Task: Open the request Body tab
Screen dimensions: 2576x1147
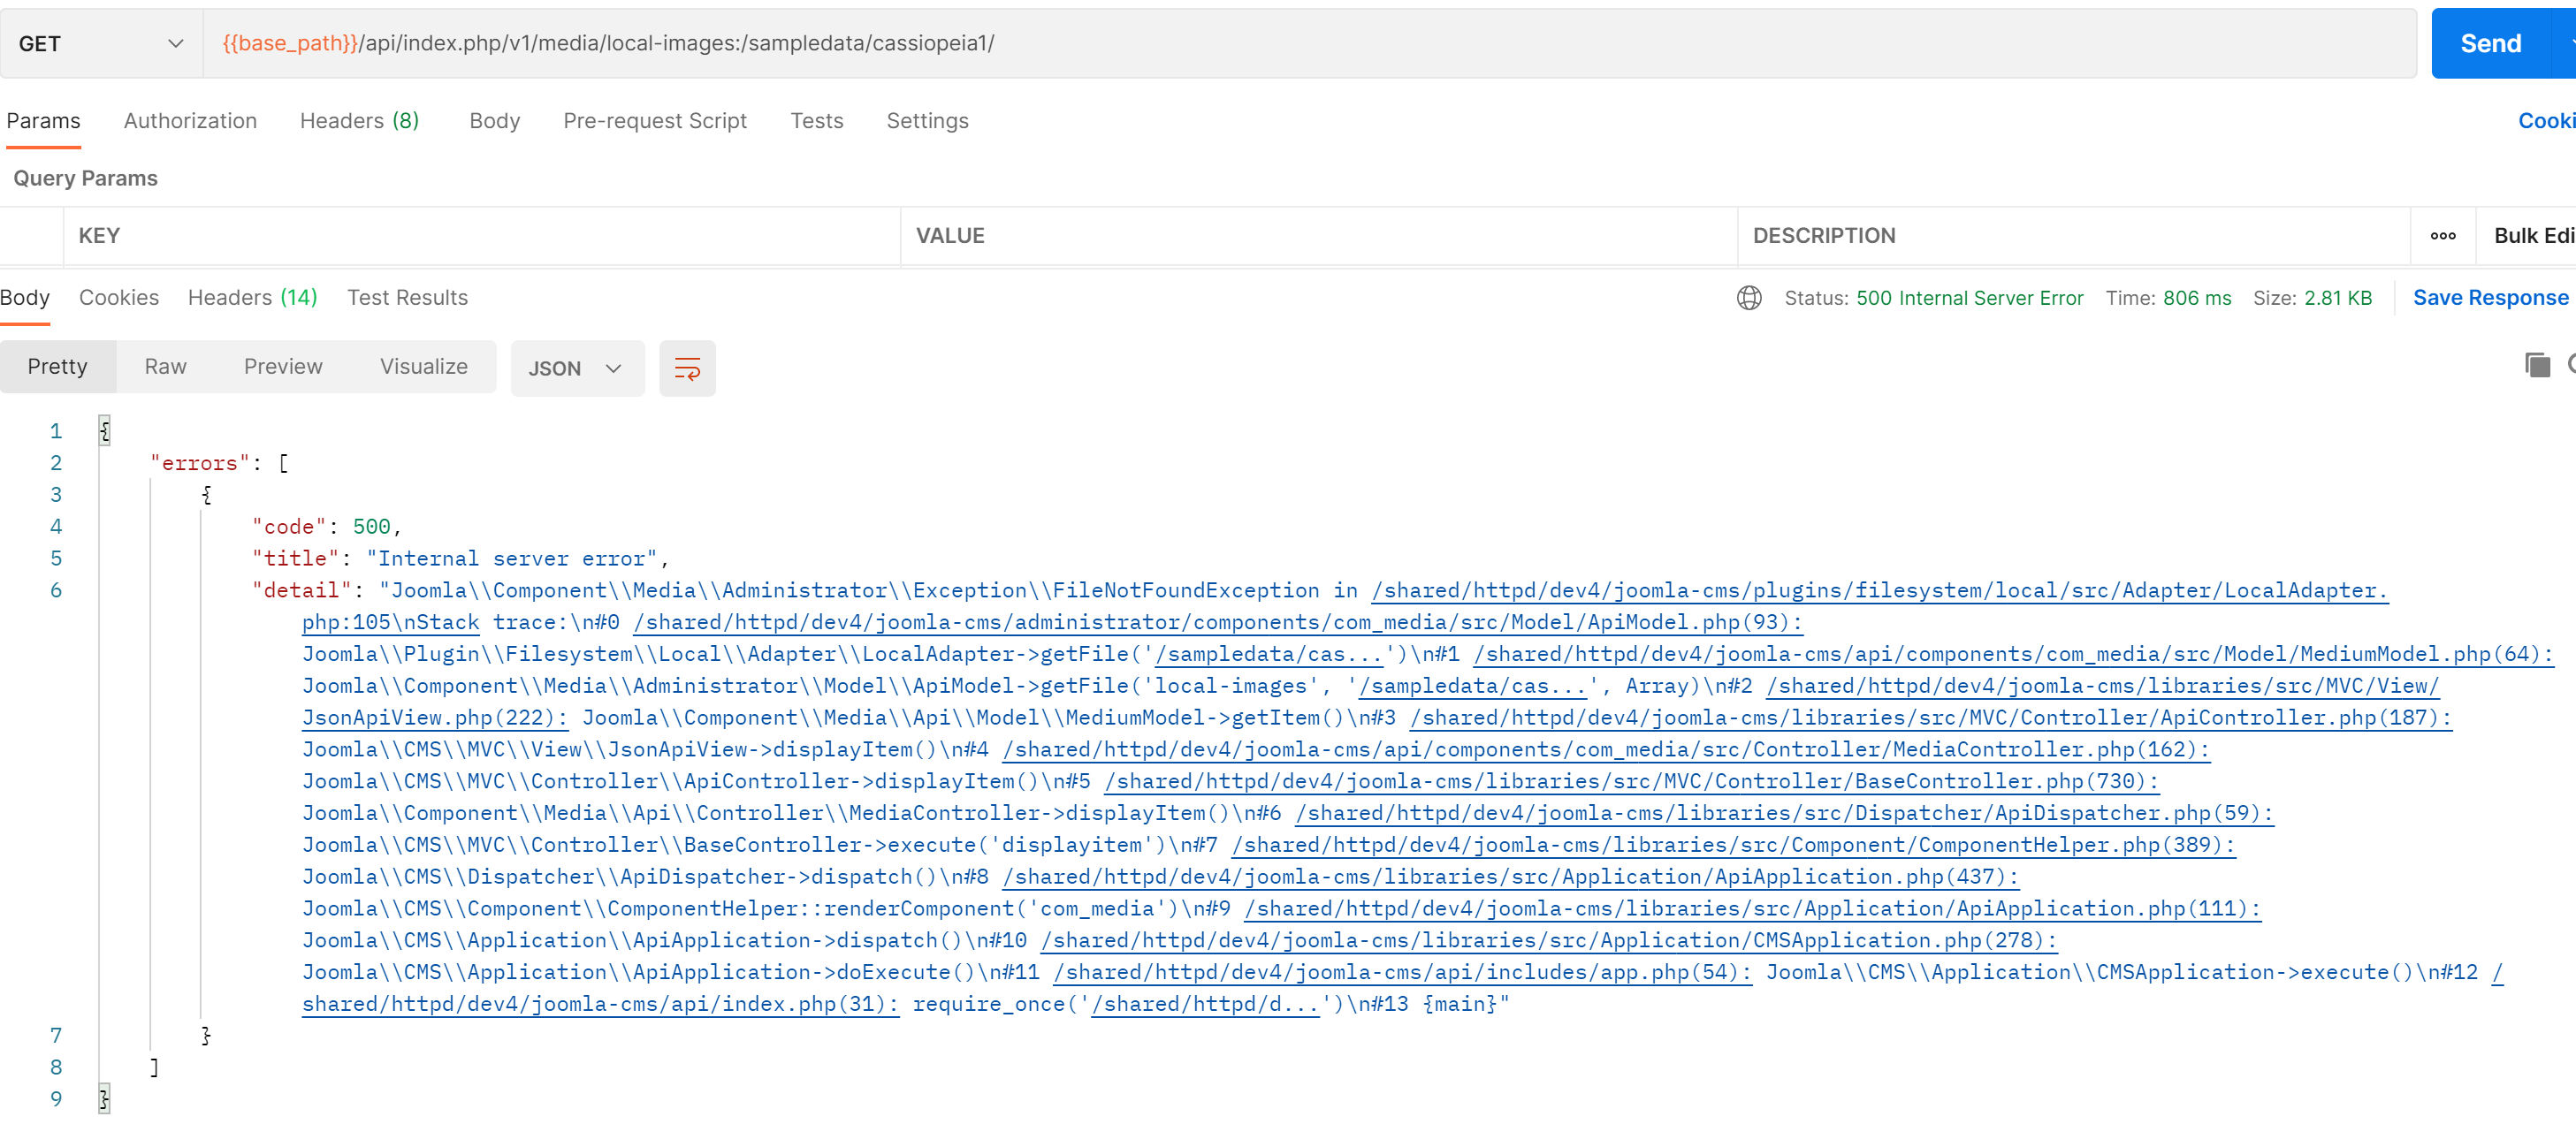Action: (494, 121)
